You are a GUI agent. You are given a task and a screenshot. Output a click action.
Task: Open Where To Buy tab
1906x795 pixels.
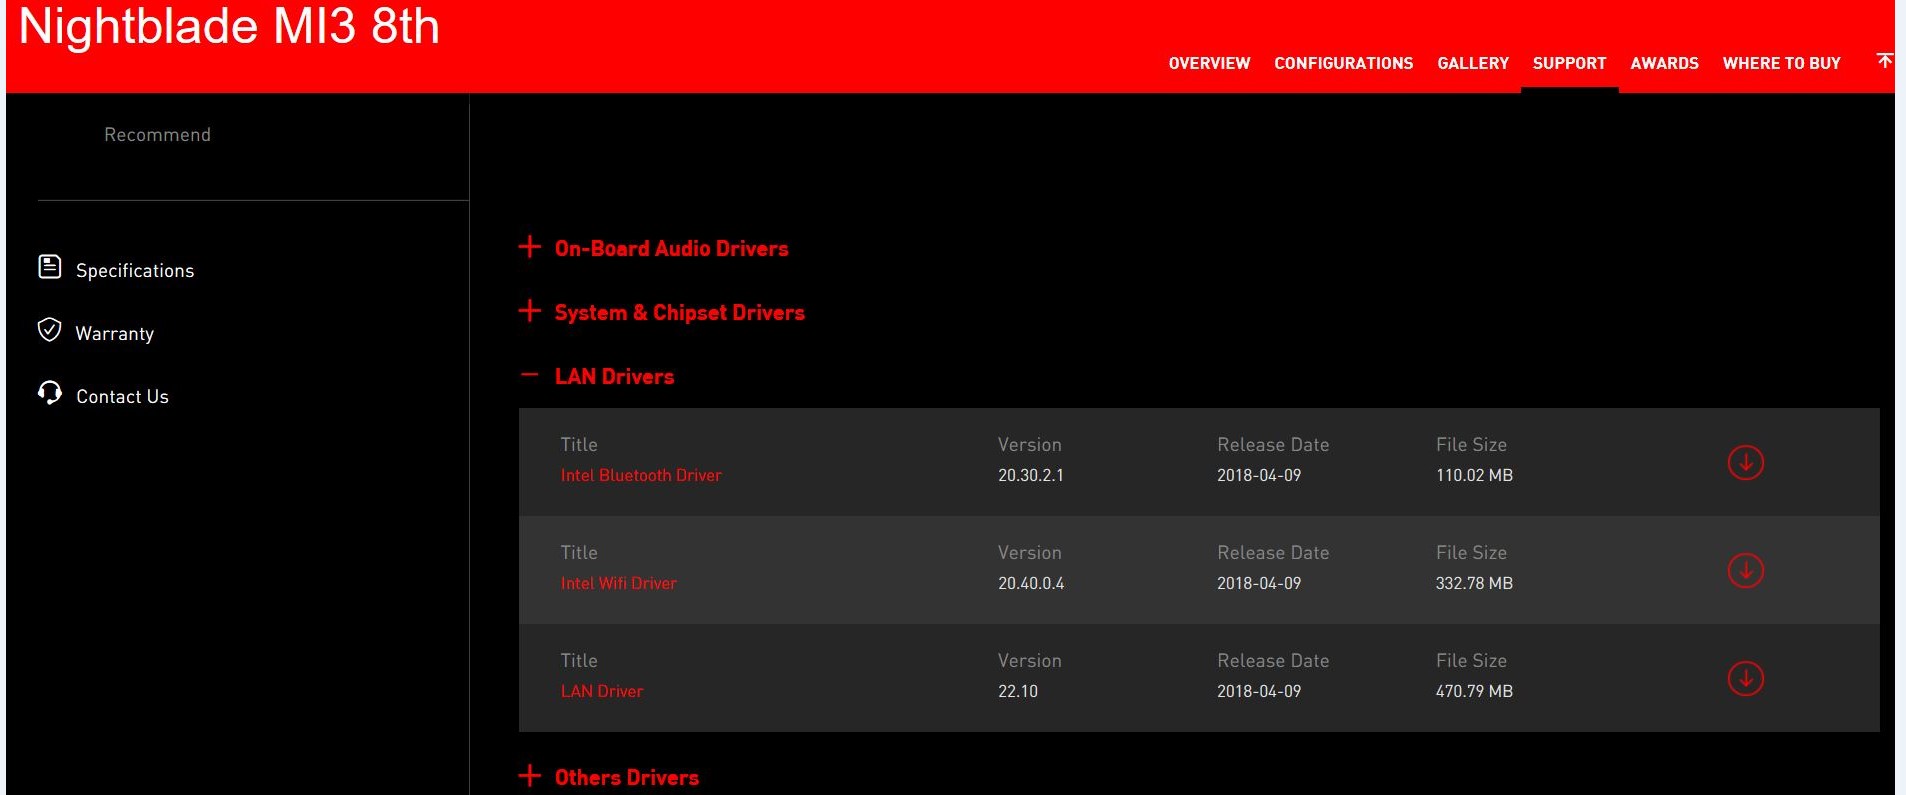point(1781,63)
